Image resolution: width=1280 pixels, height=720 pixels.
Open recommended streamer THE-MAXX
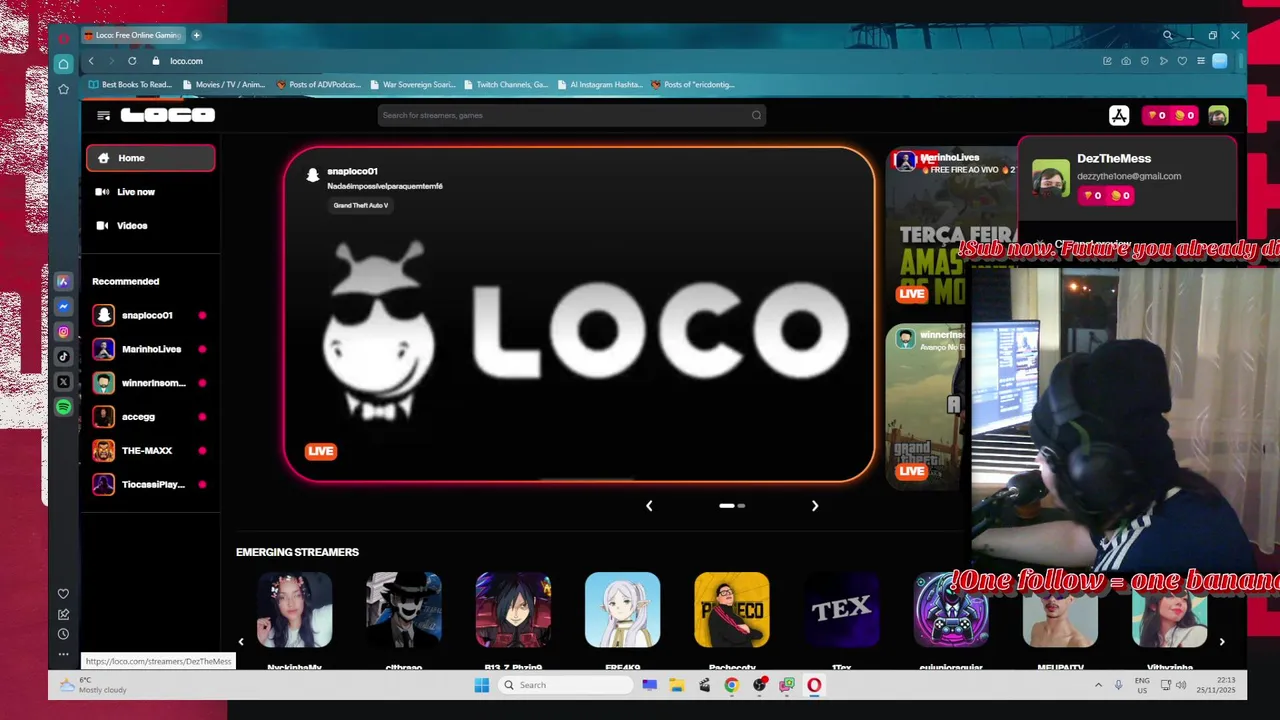click(150, 451)
